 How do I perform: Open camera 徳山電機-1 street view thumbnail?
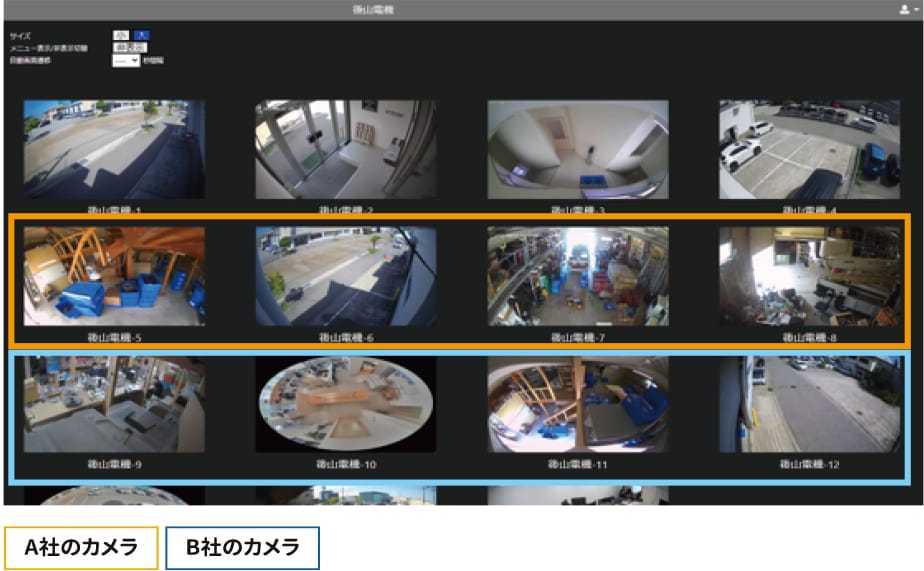114,149
